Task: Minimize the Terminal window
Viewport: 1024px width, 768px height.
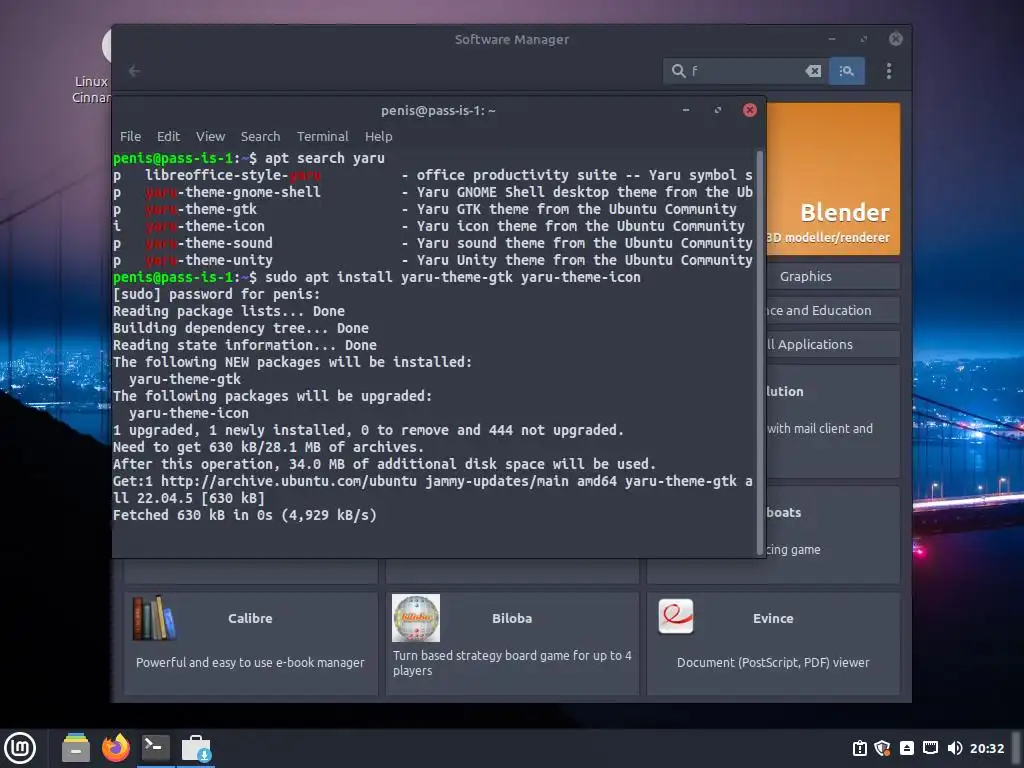Action: click(x=686, y=110)
